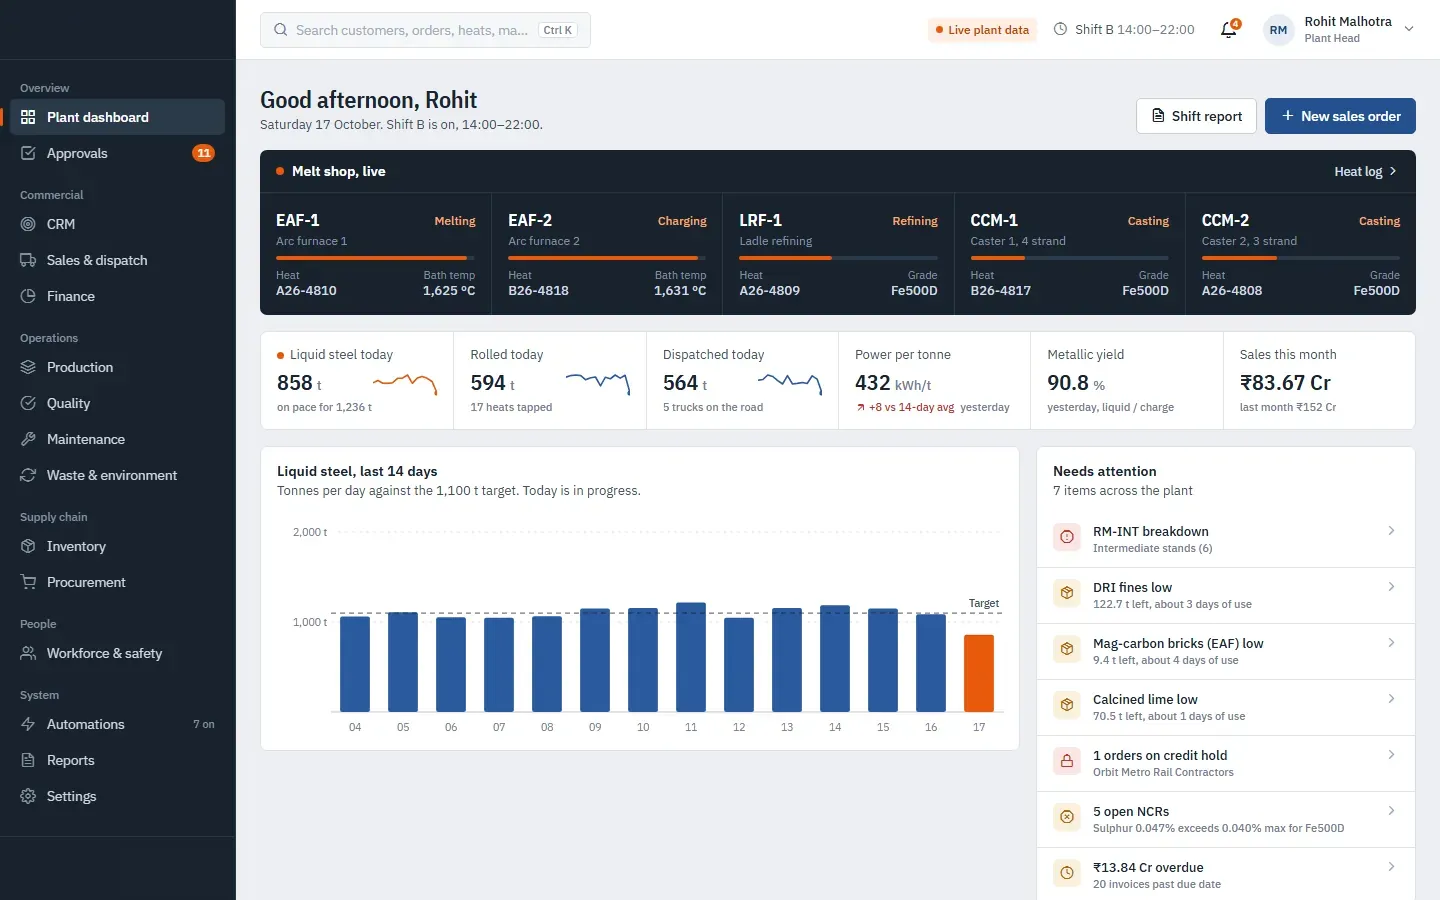Screen dimensions: 1440x900
Task: Click the Reports document icon
Action: (28, 760)
